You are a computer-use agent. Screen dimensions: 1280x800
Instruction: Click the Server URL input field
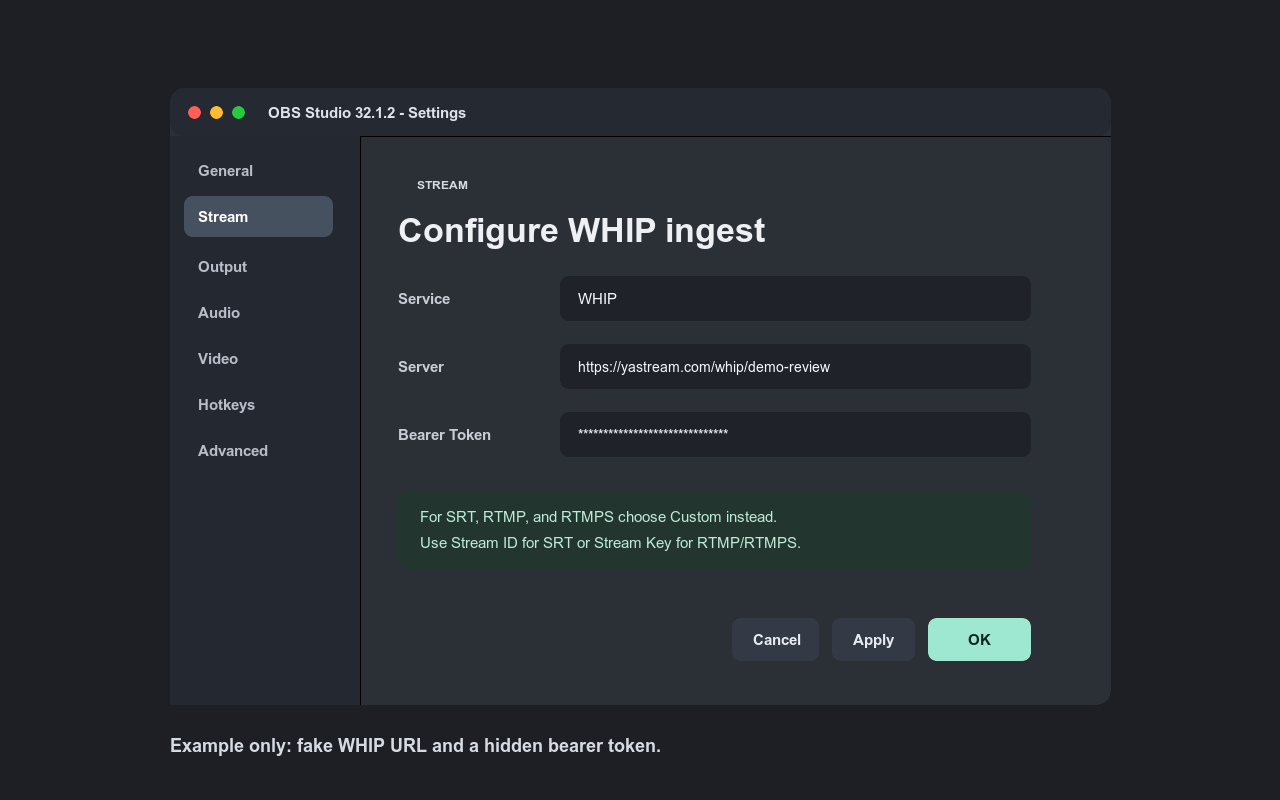pos(795,367)
